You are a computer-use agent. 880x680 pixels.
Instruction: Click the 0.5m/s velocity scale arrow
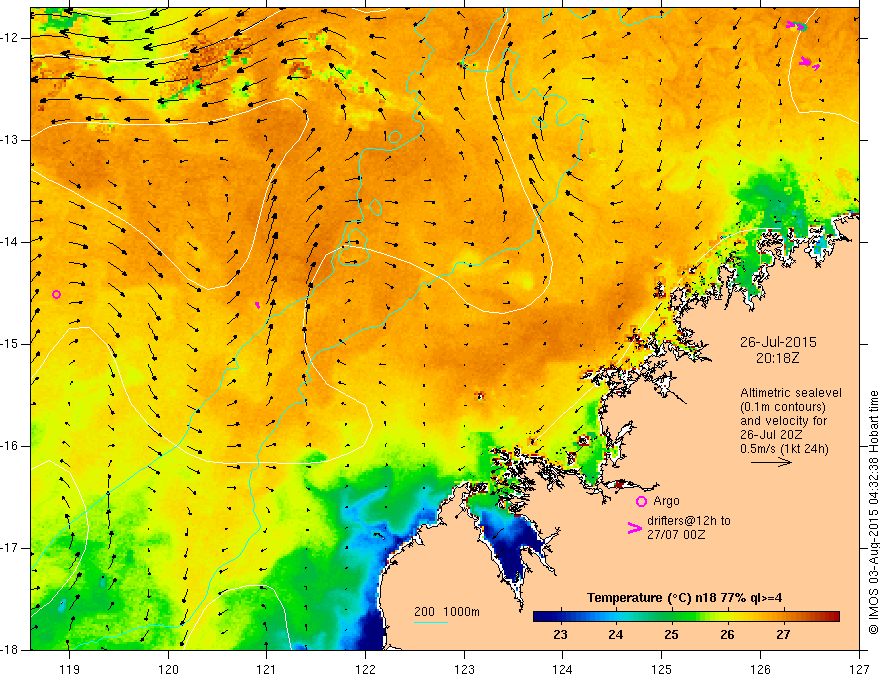771,462
